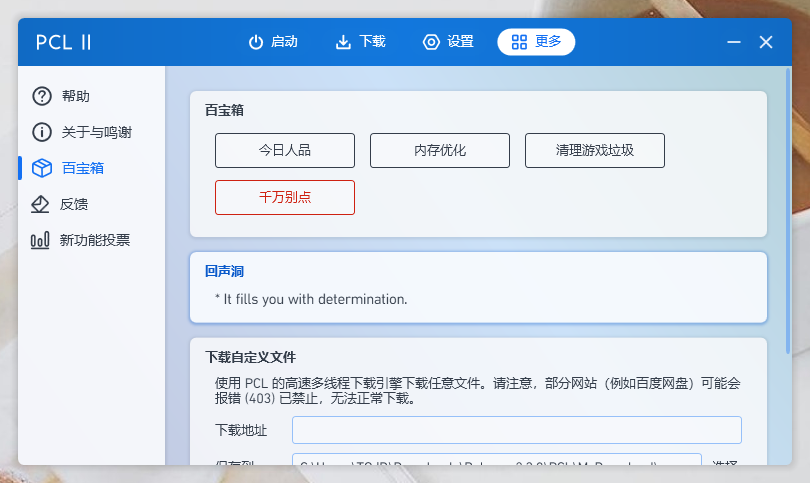Click the 下载地址 label
The height and width of the screenshot is (483, 810).
click(x=241, y=430)
